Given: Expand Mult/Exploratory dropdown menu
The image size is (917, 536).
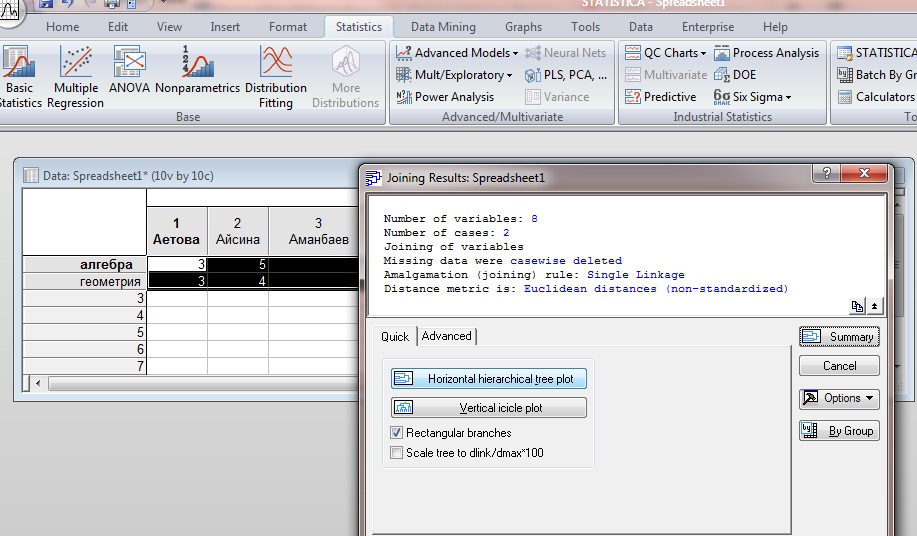Looking at the screenshot, I should tap(454, 75).
